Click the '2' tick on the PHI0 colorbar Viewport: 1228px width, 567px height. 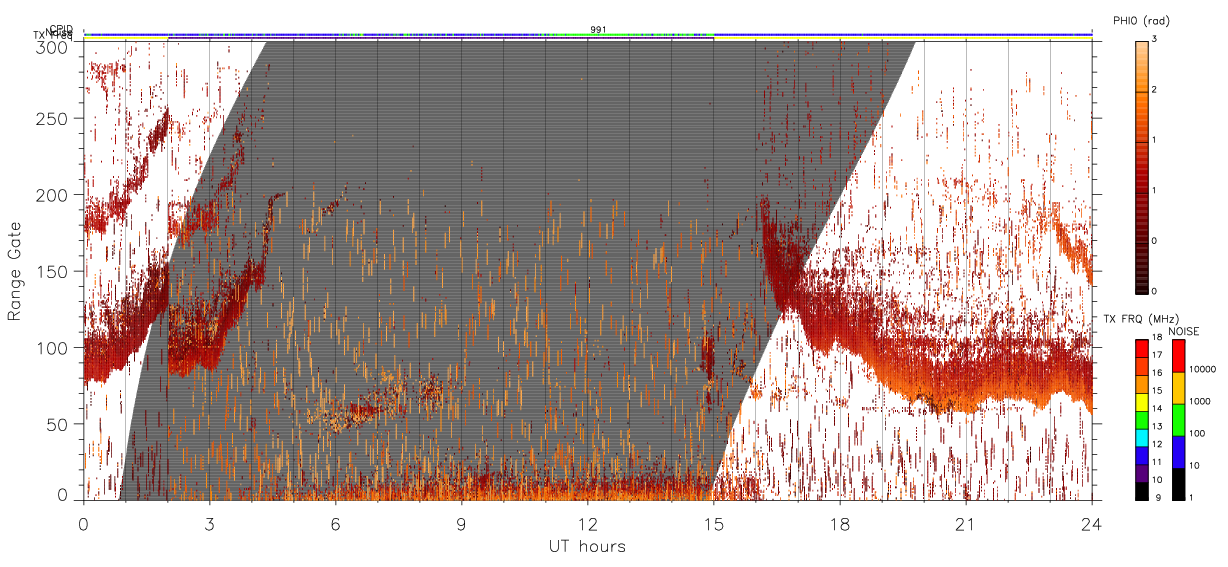(1156, 92)
